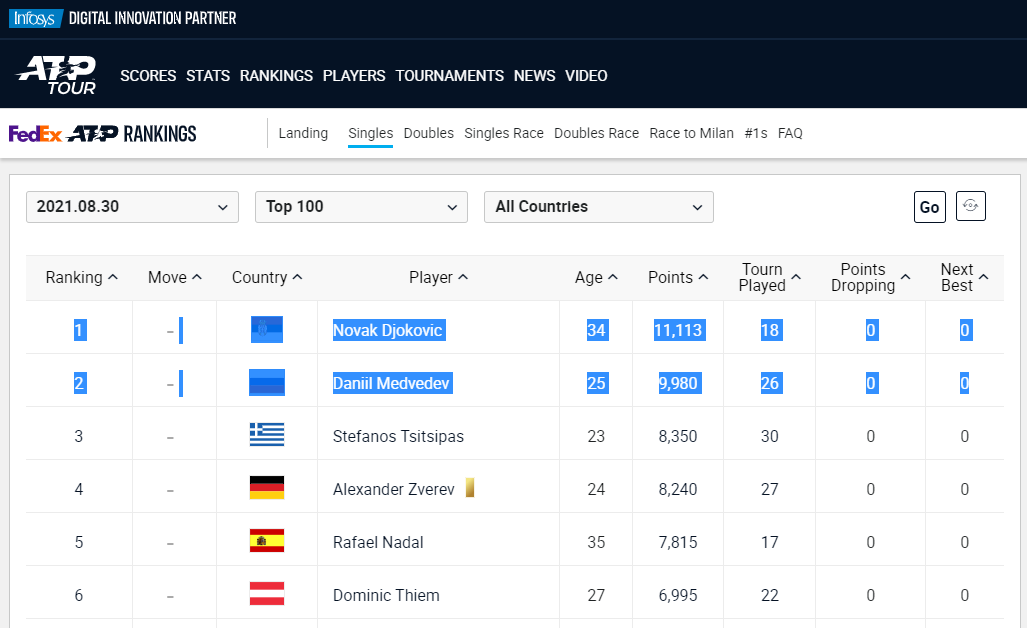The height and width of the screenshot is (628, 1027).
Task: Switch to the Doubles Race tab
Action: 597,133
